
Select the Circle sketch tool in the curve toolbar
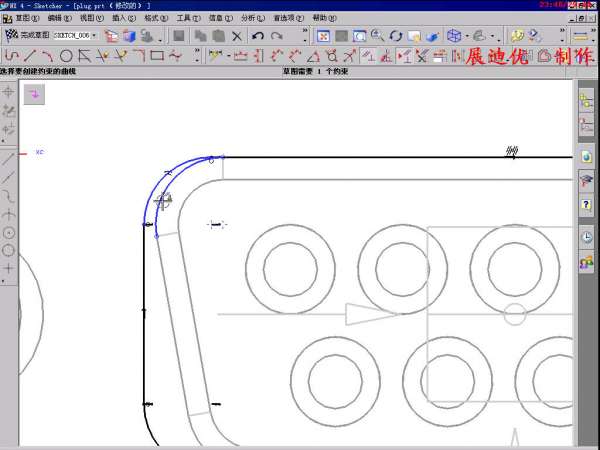(66, 56)
